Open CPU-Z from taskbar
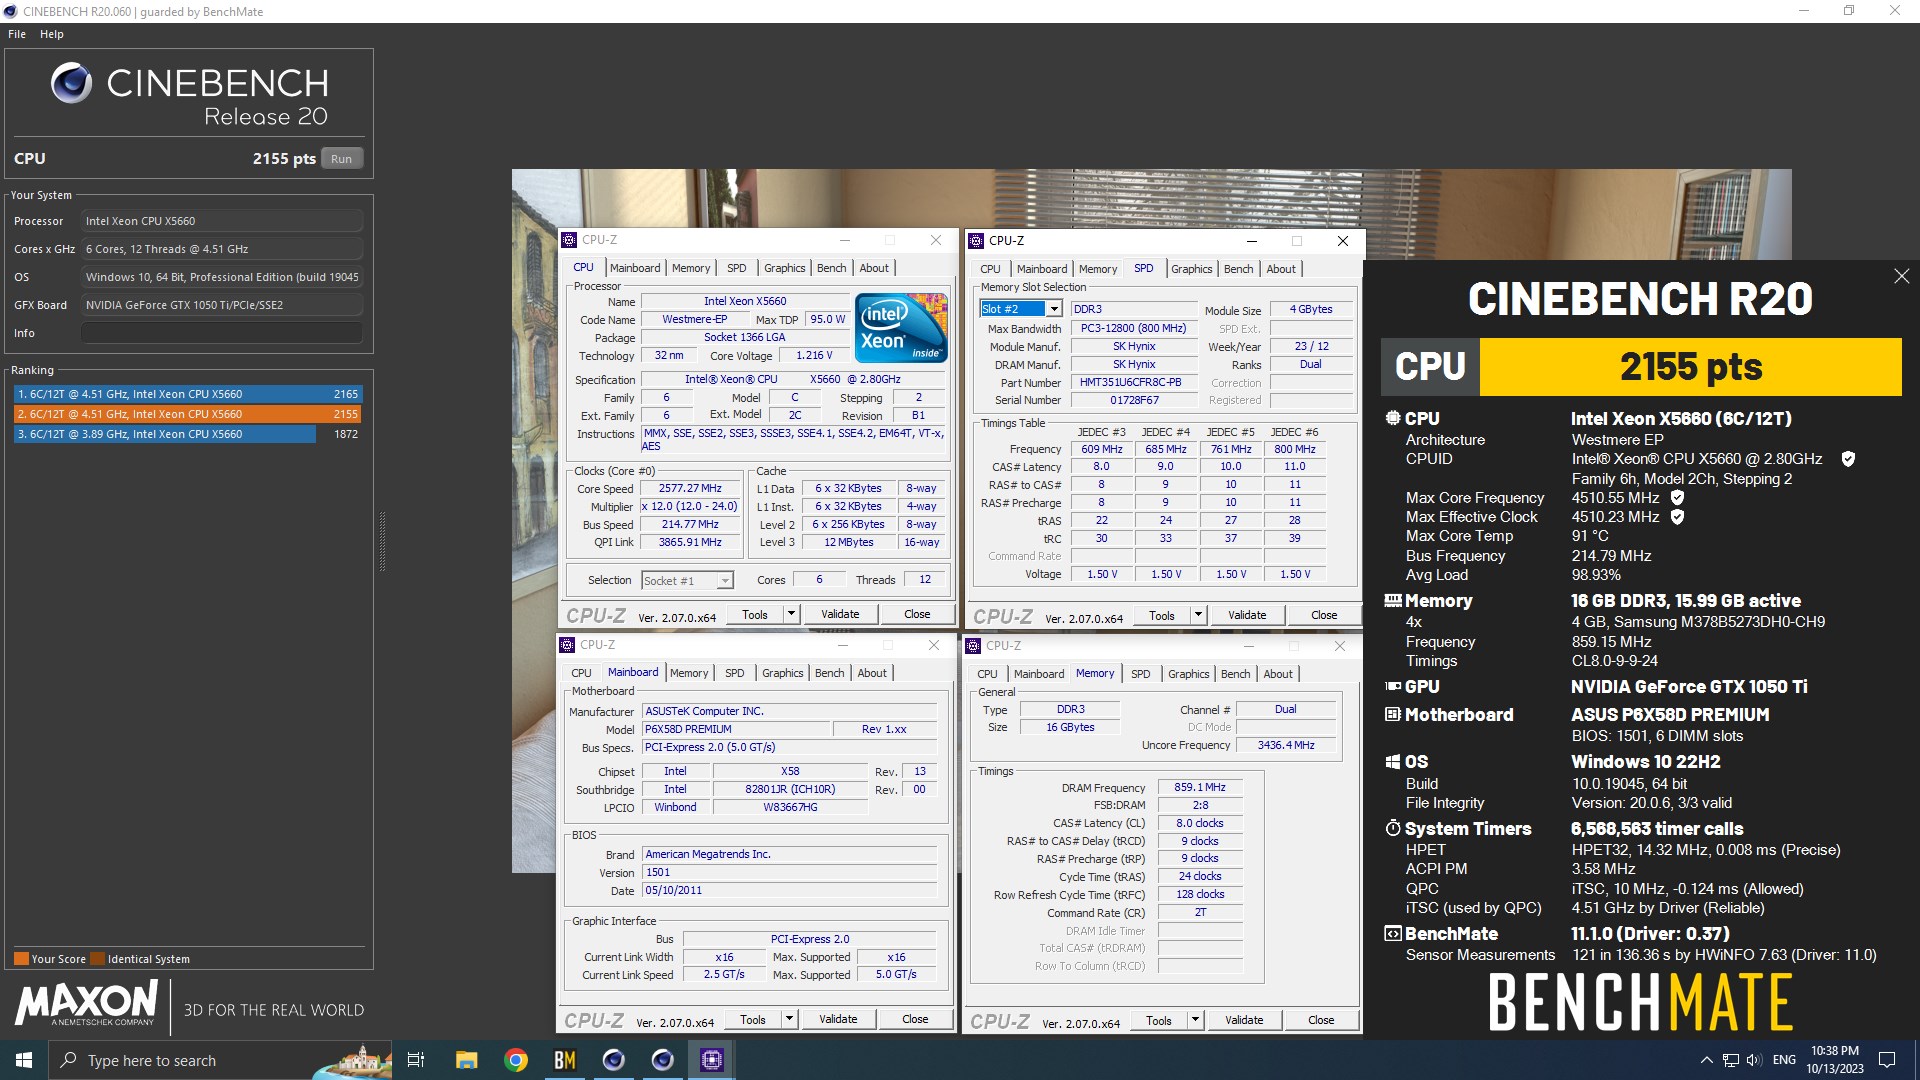 [x=712, y=1060]
